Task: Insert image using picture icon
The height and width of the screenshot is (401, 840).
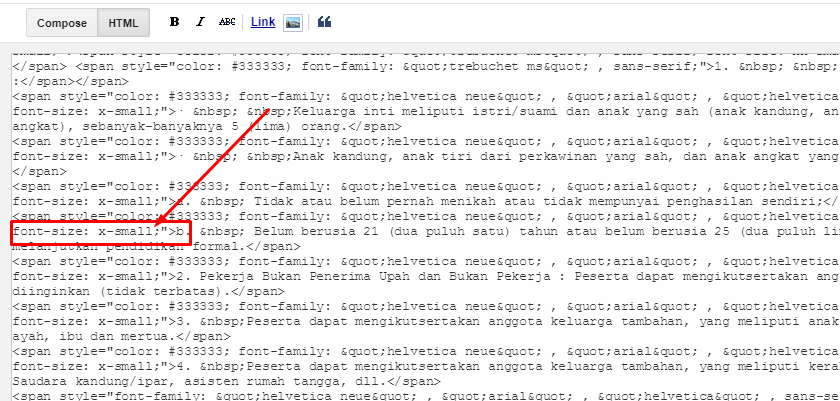Action: tap(293, 22)
